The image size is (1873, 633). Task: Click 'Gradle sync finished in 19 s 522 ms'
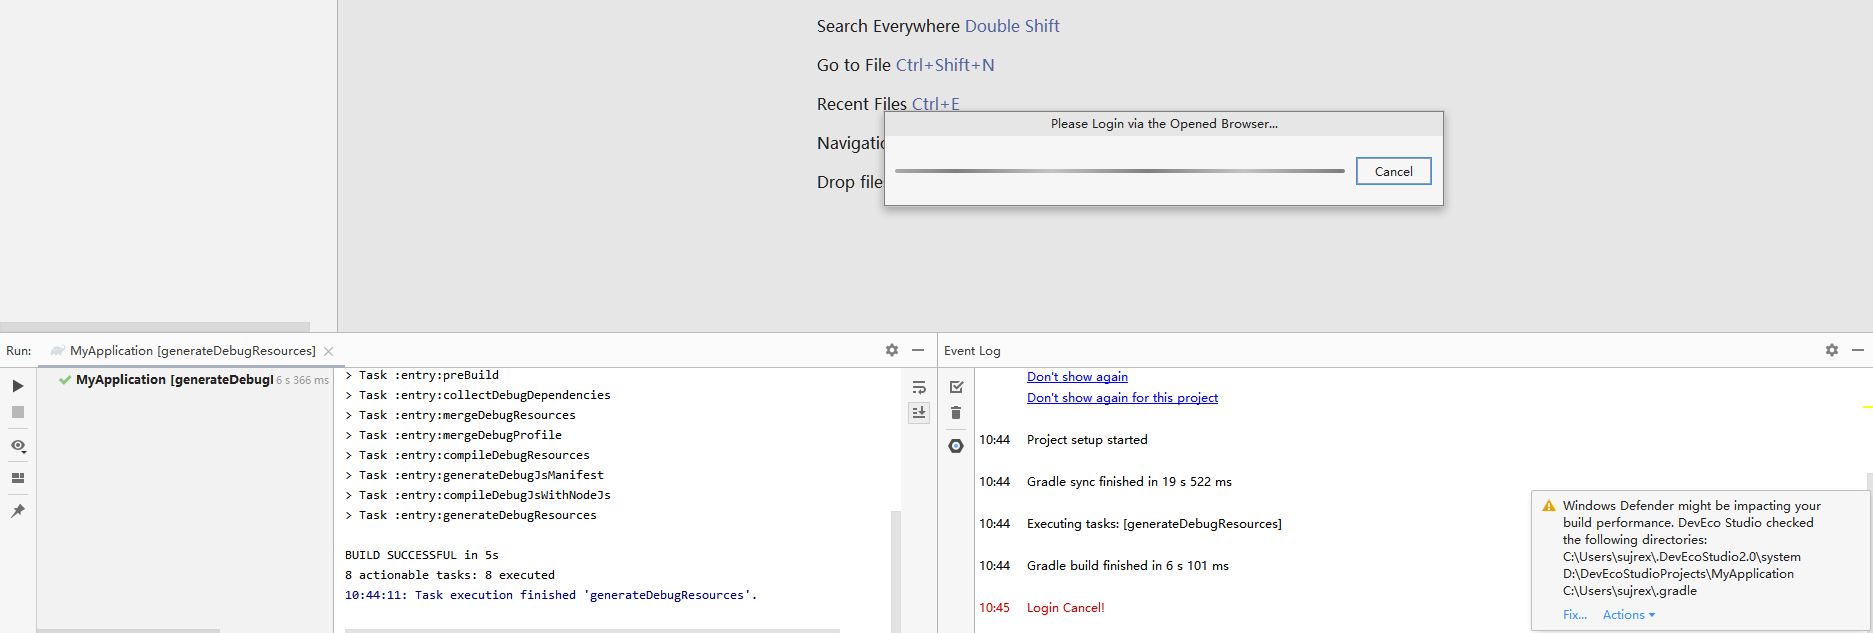[1129, 482]
